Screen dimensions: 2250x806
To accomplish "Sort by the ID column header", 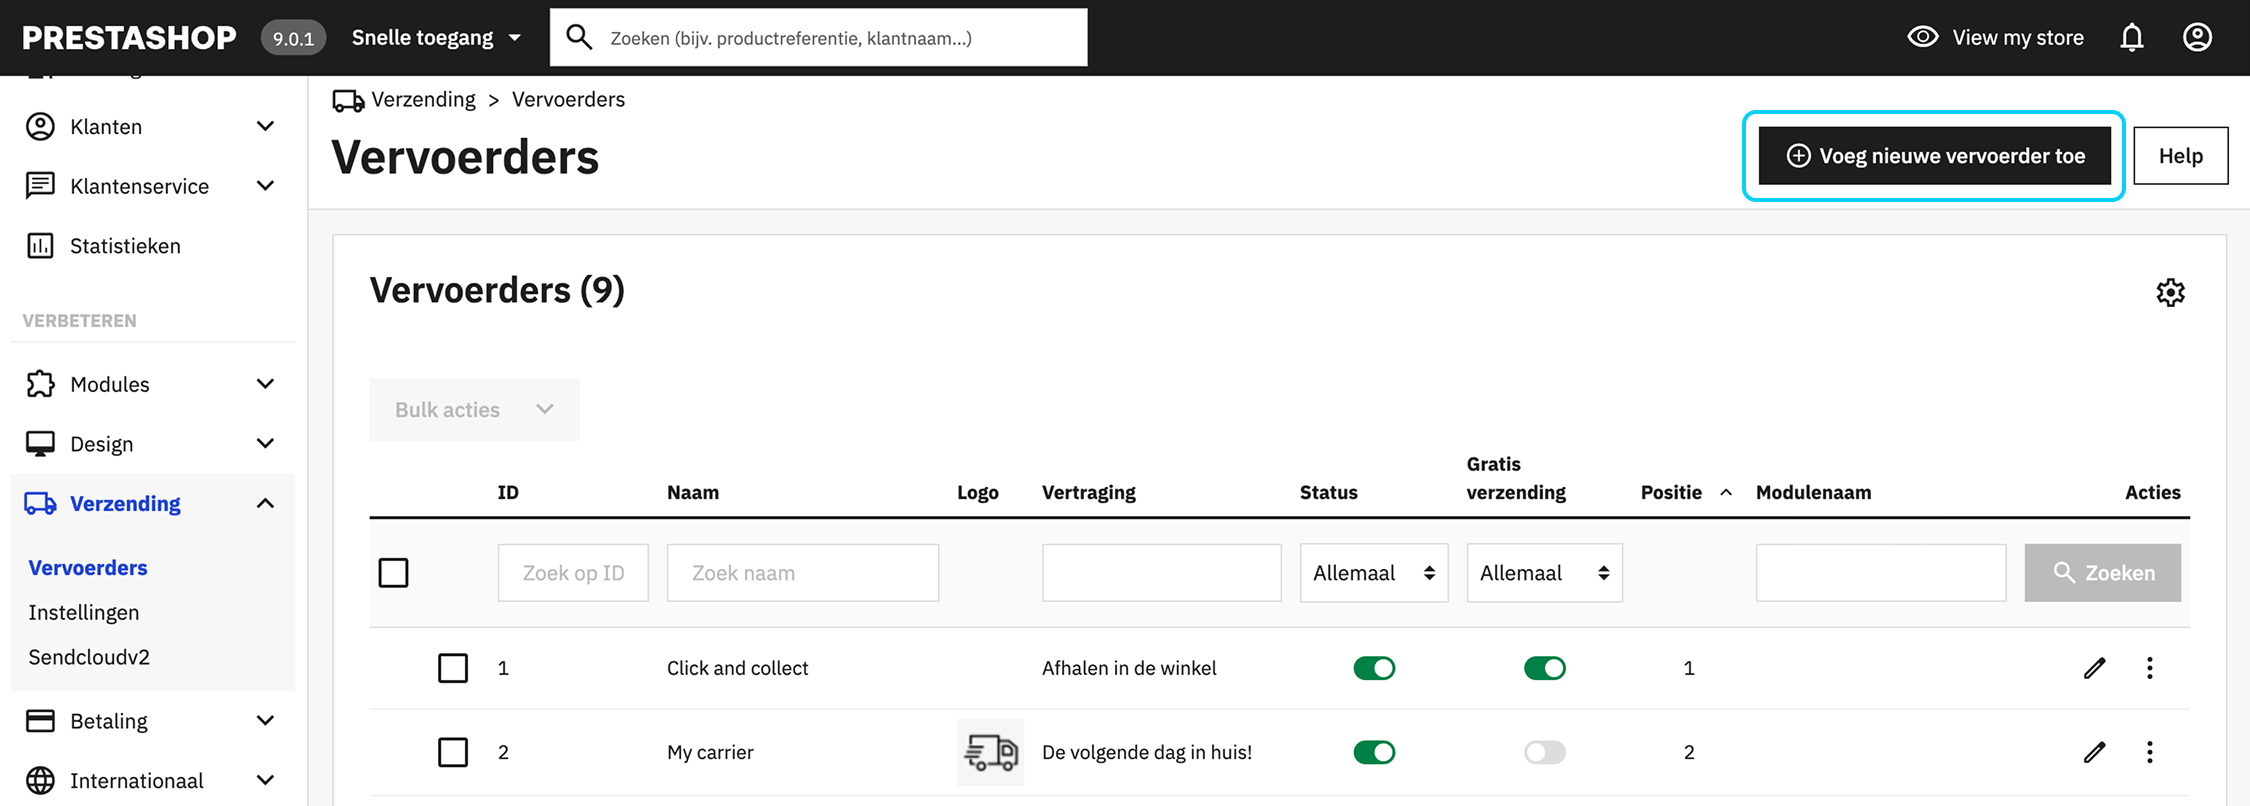I will tap(508, 492).
